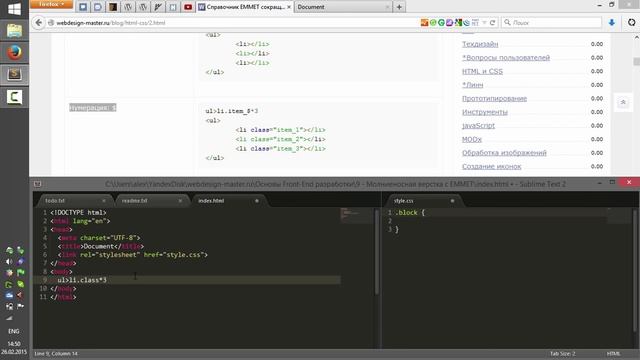Open the Создание иконок link
The height and width of the screenshot is (360, 640).
click(x=491, y=166)
